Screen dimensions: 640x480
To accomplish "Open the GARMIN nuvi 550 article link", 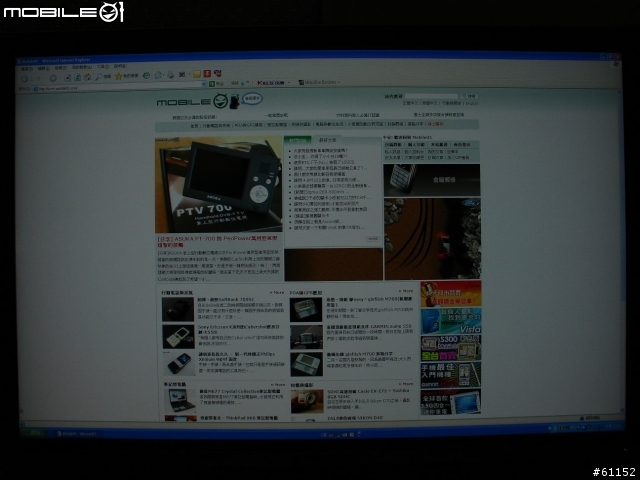I will (x=369, y=327).
